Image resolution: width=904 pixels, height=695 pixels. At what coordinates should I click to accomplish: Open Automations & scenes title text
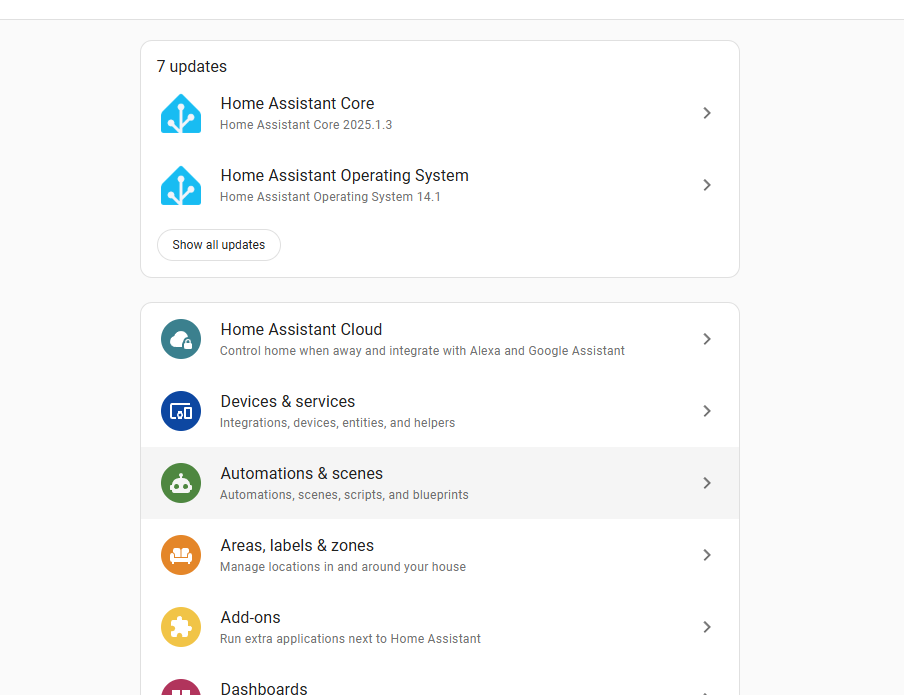pyautogui.click(x=302, y=474)
